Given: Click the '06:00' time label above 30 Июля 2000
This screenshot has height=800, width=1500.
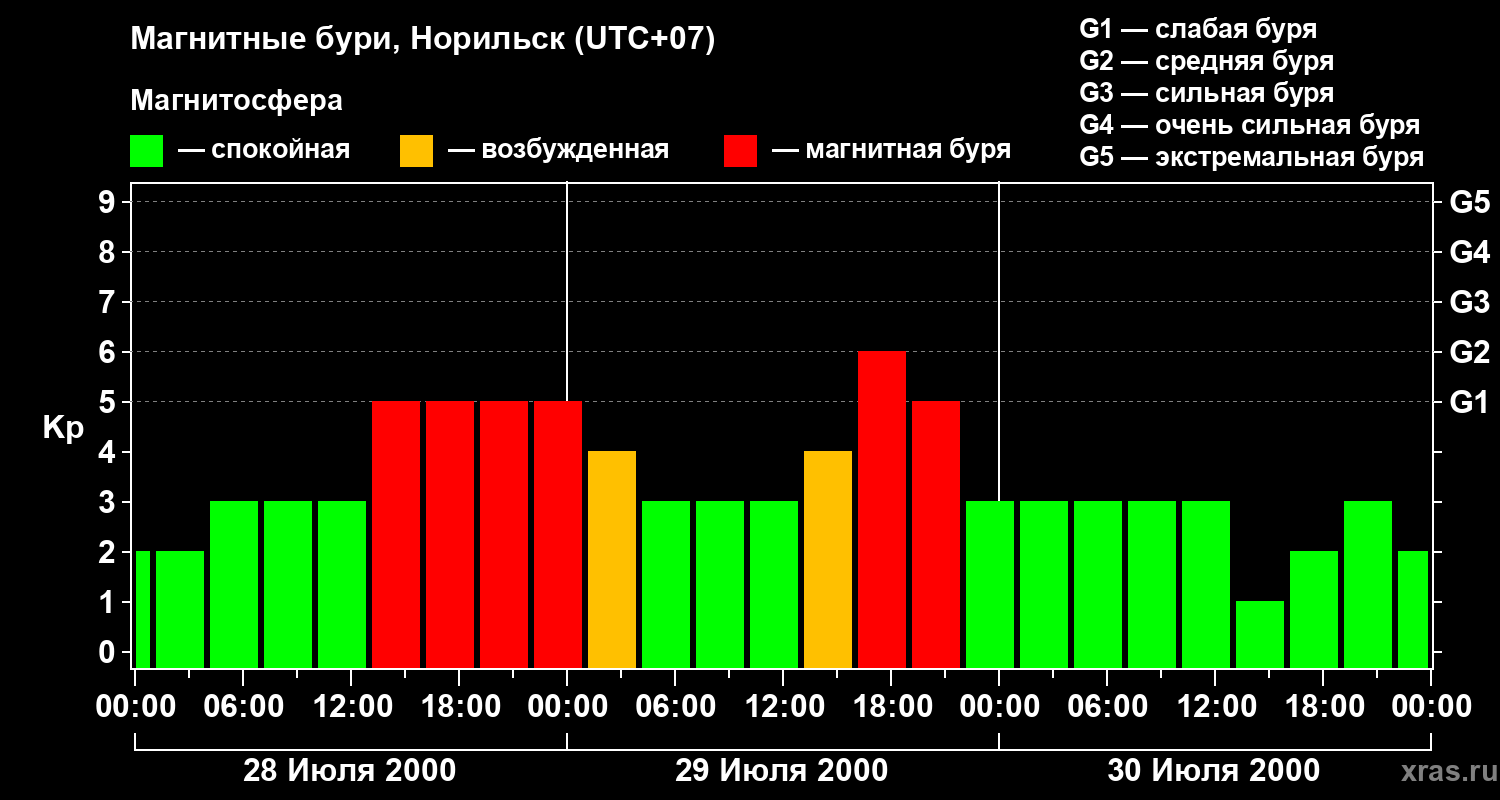Looking at the screenshot, I should 1106,707.
